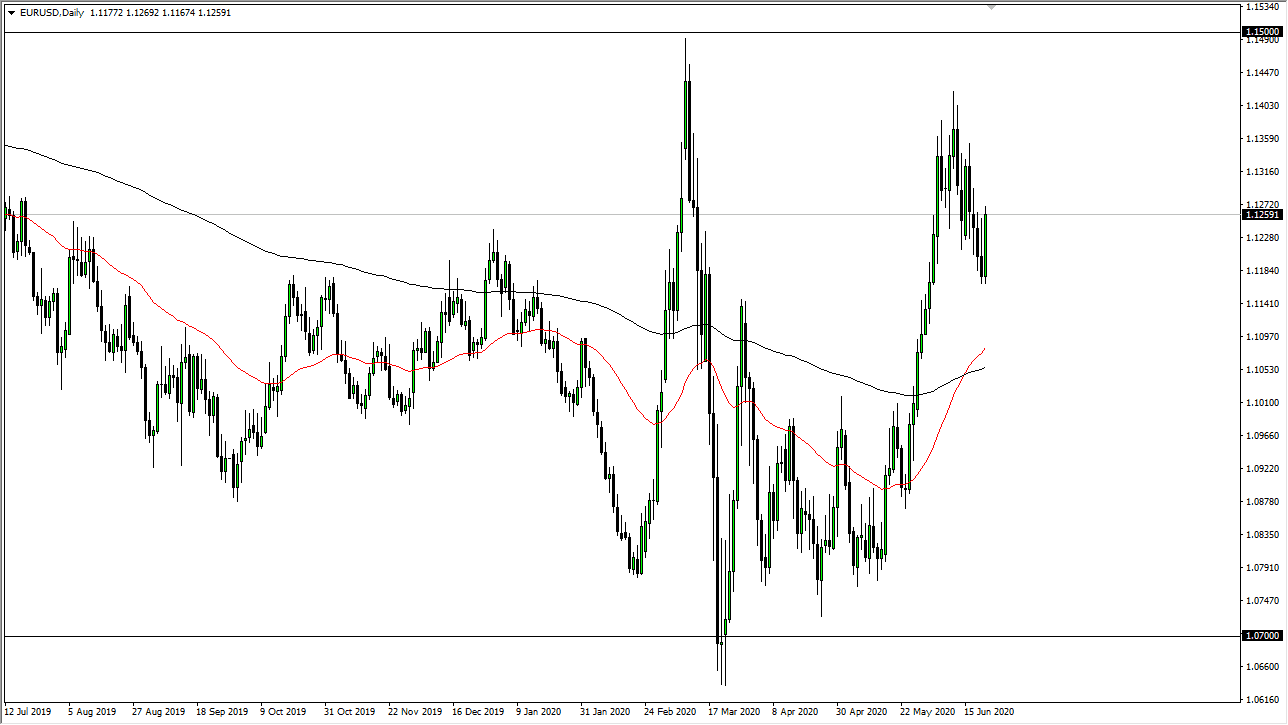This screenshot has height=725, width=1288.
Task: Click the 1.15000 horizontal line price tag
Action: (x=1261, y=32)
